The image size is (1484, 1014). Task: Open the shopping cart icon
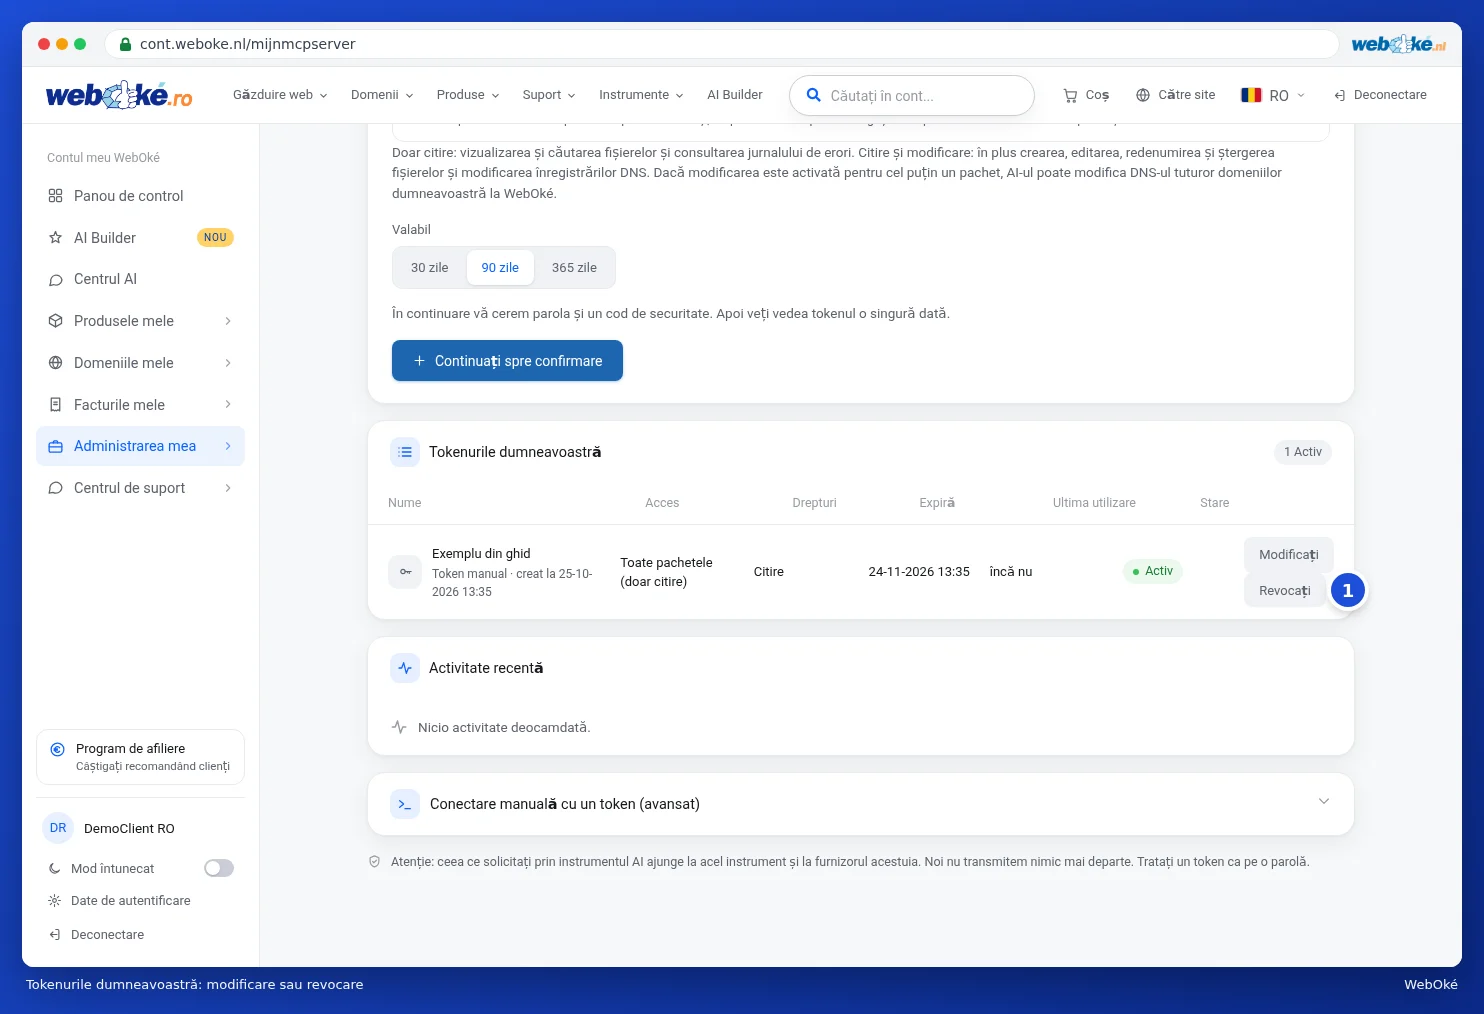(x=1070, y=96)
